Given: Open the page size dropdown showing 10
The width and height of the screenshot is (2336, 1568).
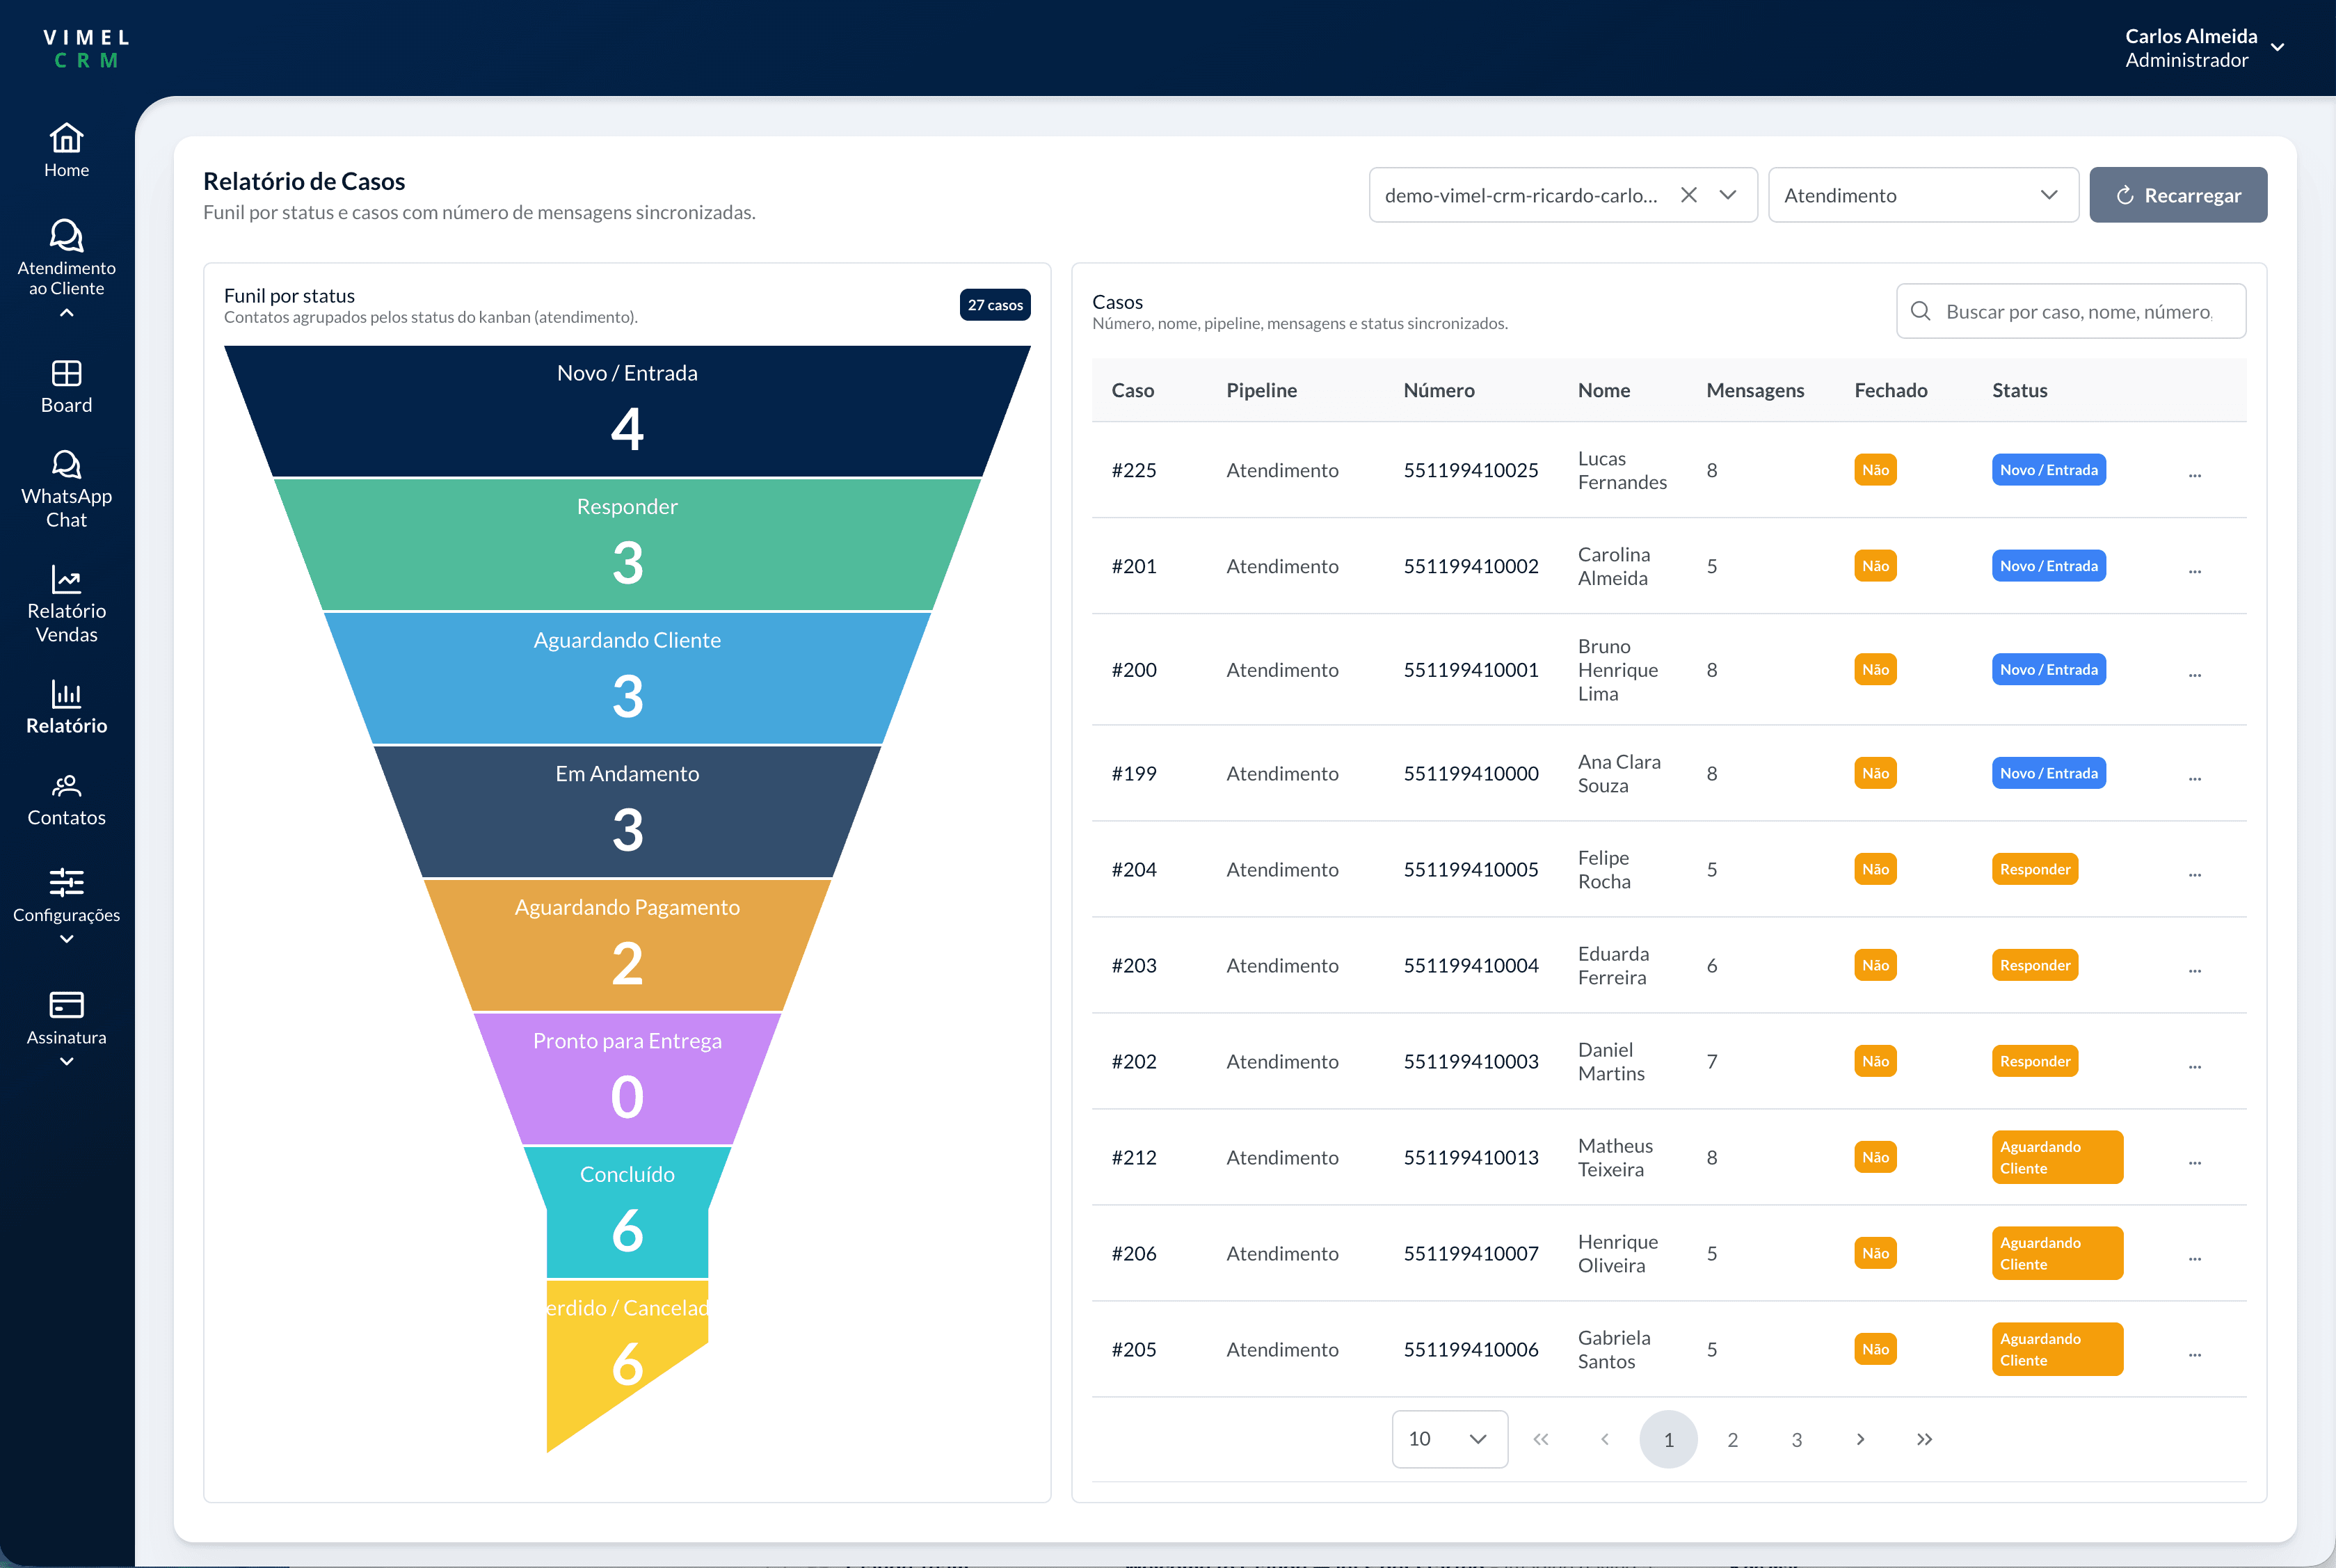Looking at the screenshot, I should click(x=1449, y=1439).
